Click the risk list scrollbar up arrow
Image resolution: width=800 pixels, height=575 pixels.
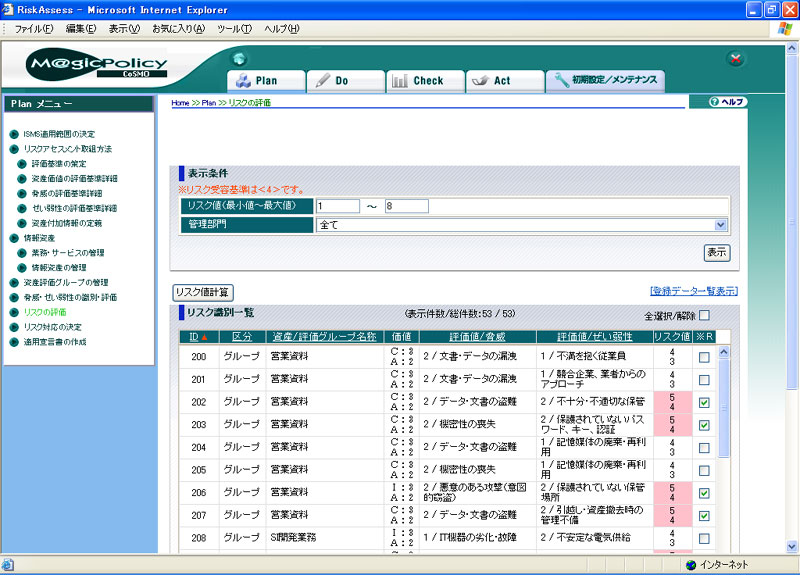(x=723, y=352)
